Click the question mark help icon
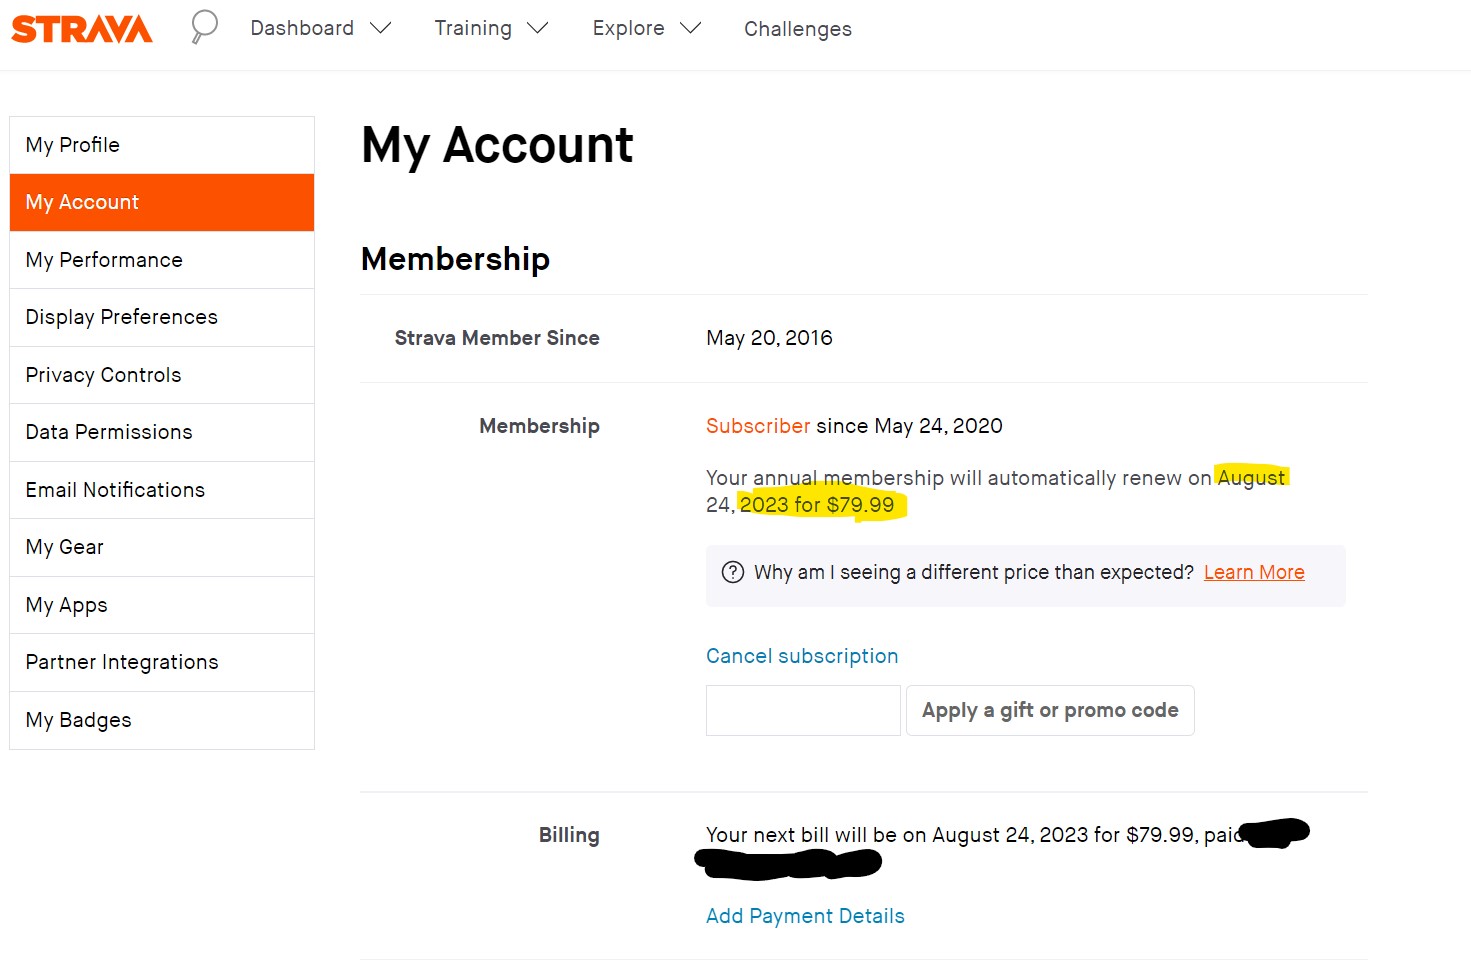1471x976 pixels. click(733, 572)
